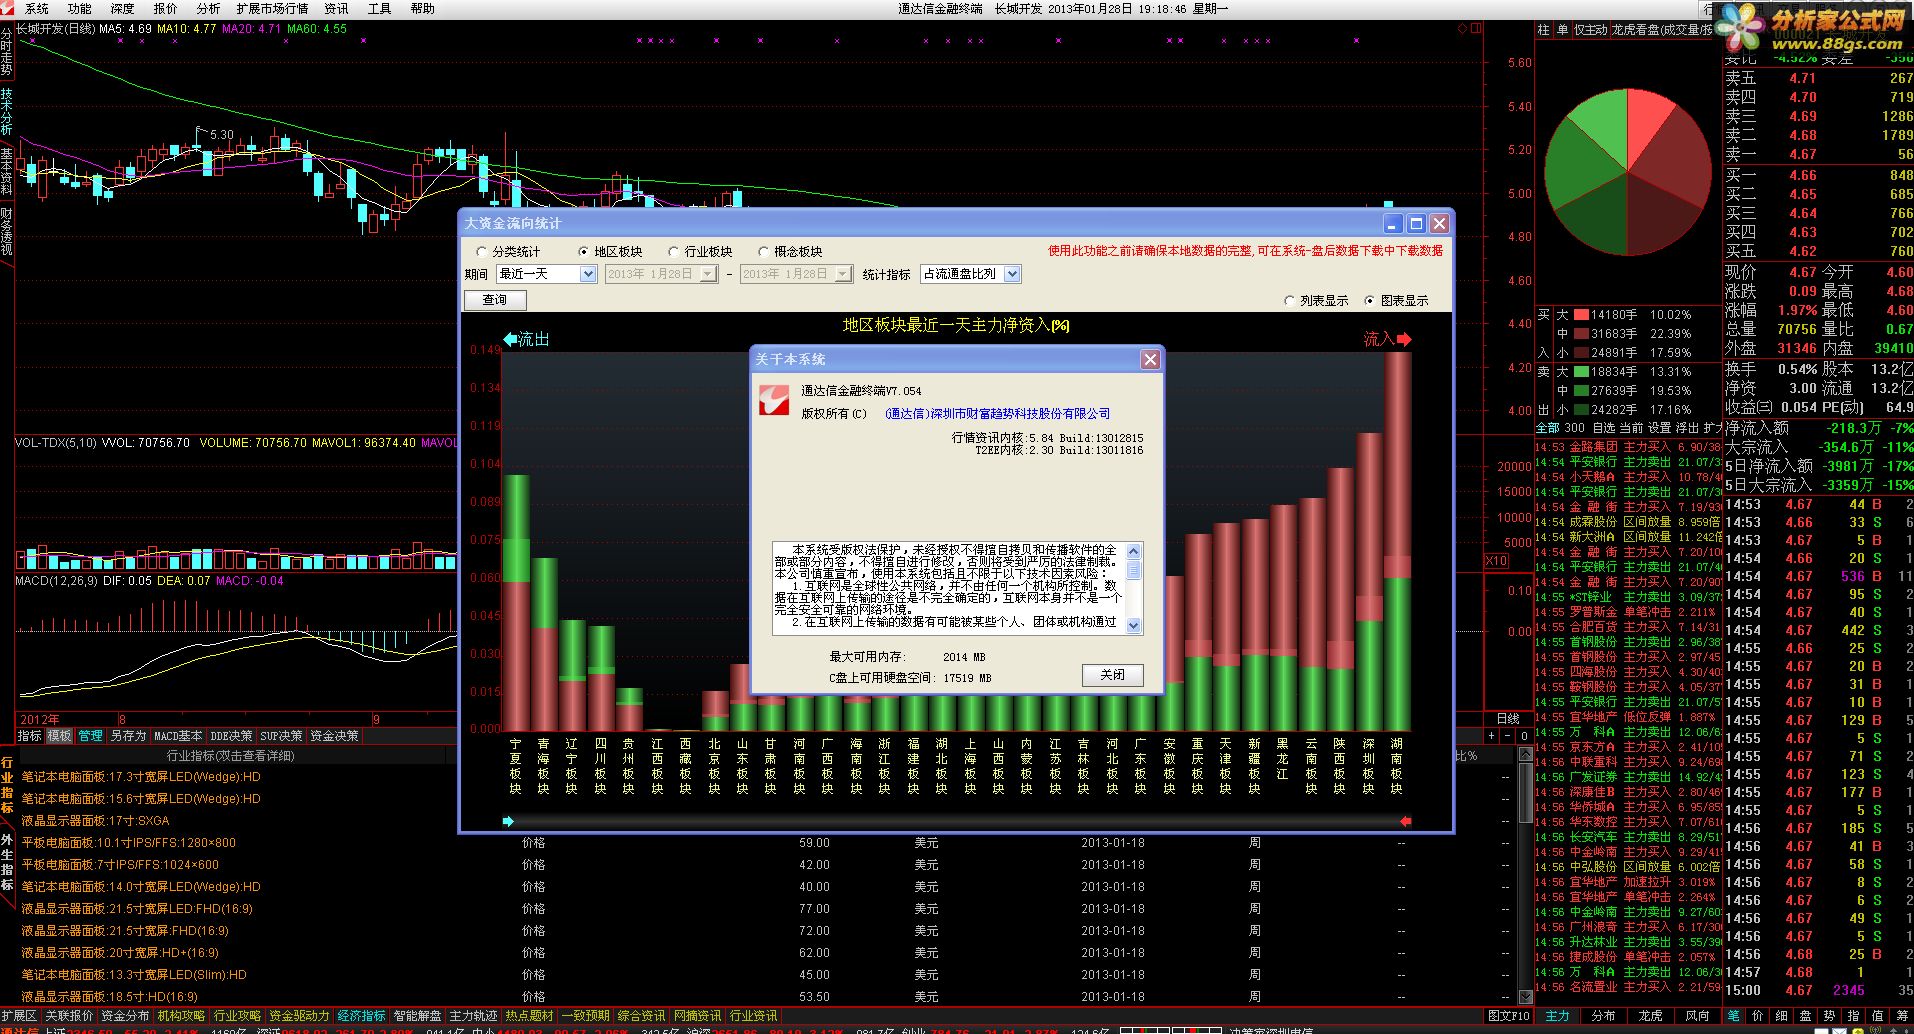
Task: Click the plus zoom button beside 日线
Action: point(1491,736)
